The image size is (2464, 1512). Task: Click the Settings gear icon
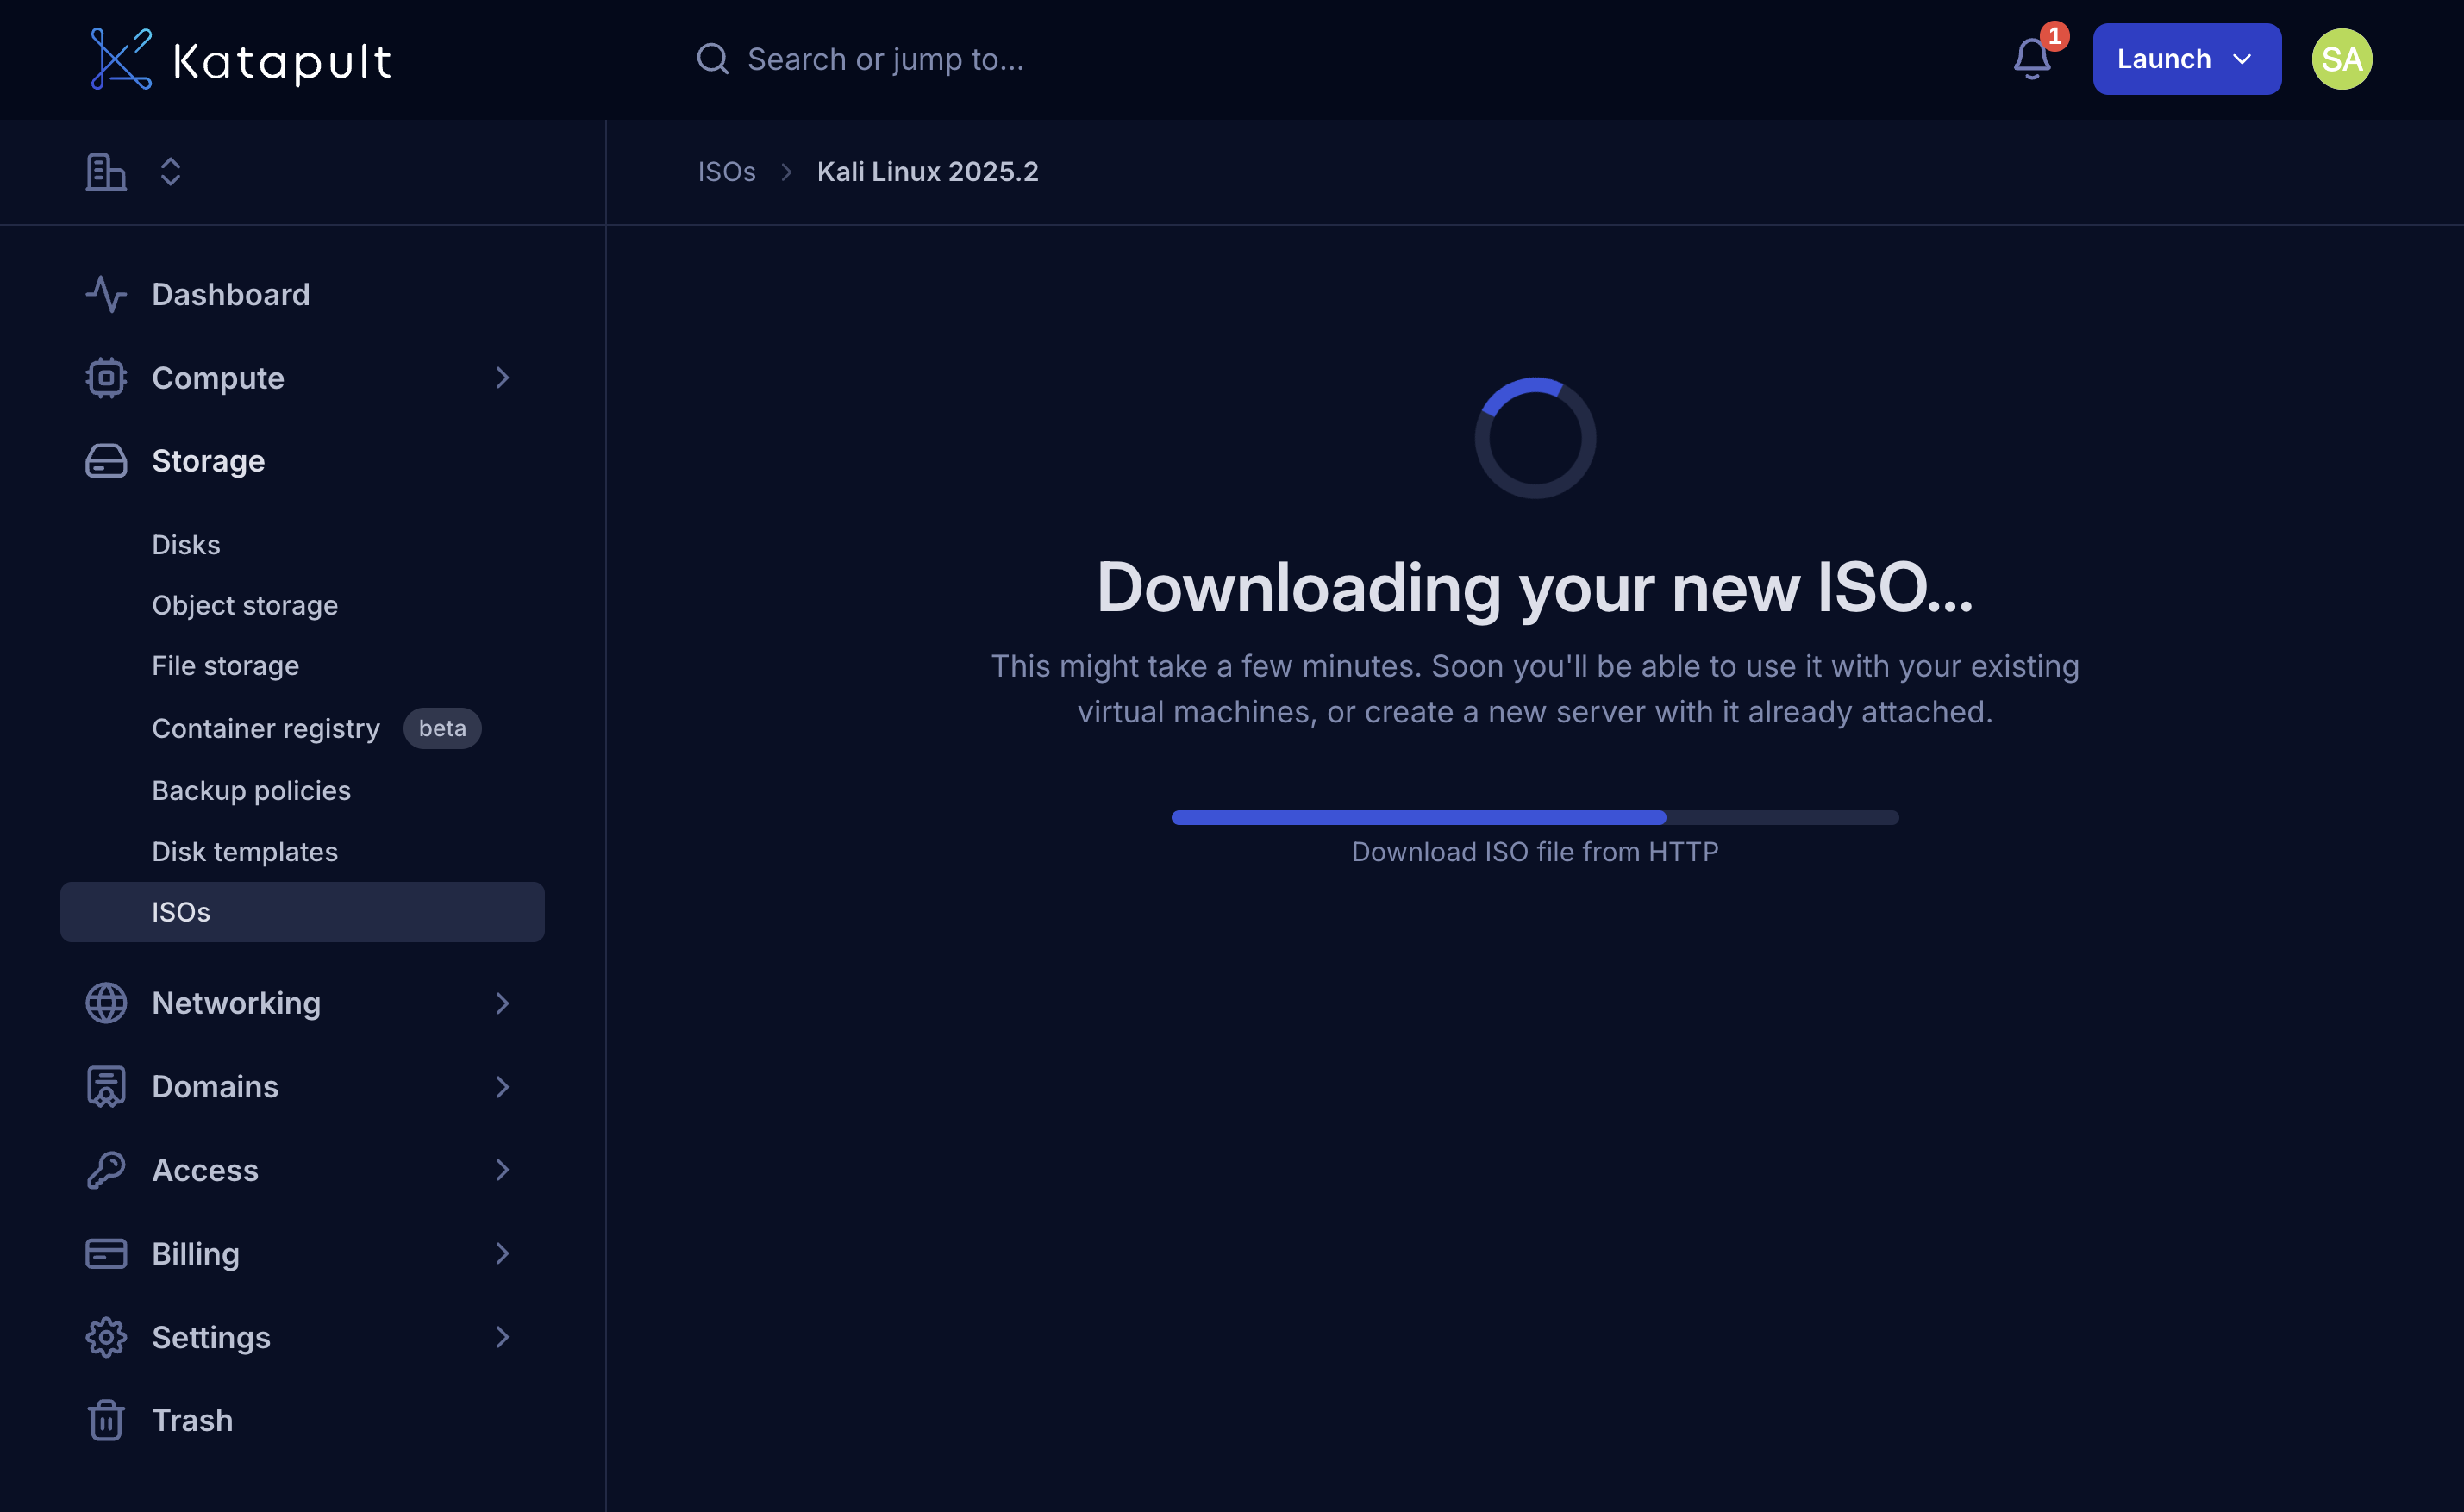106,1337
